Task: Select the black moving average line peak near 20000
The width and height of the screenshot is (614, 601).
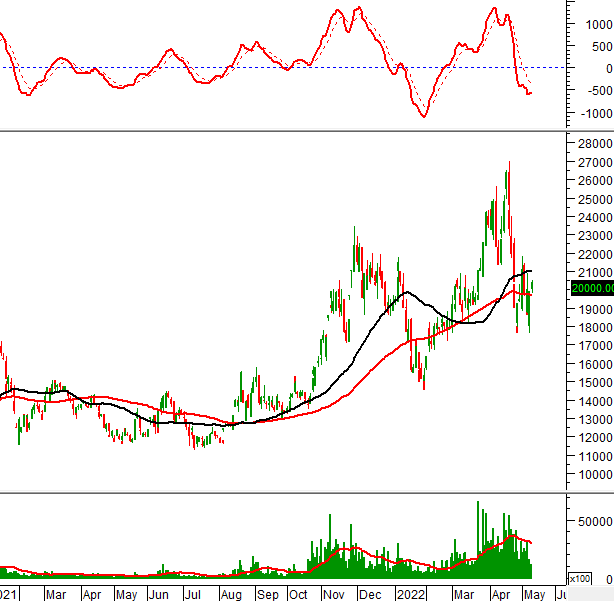Action: 405,293
